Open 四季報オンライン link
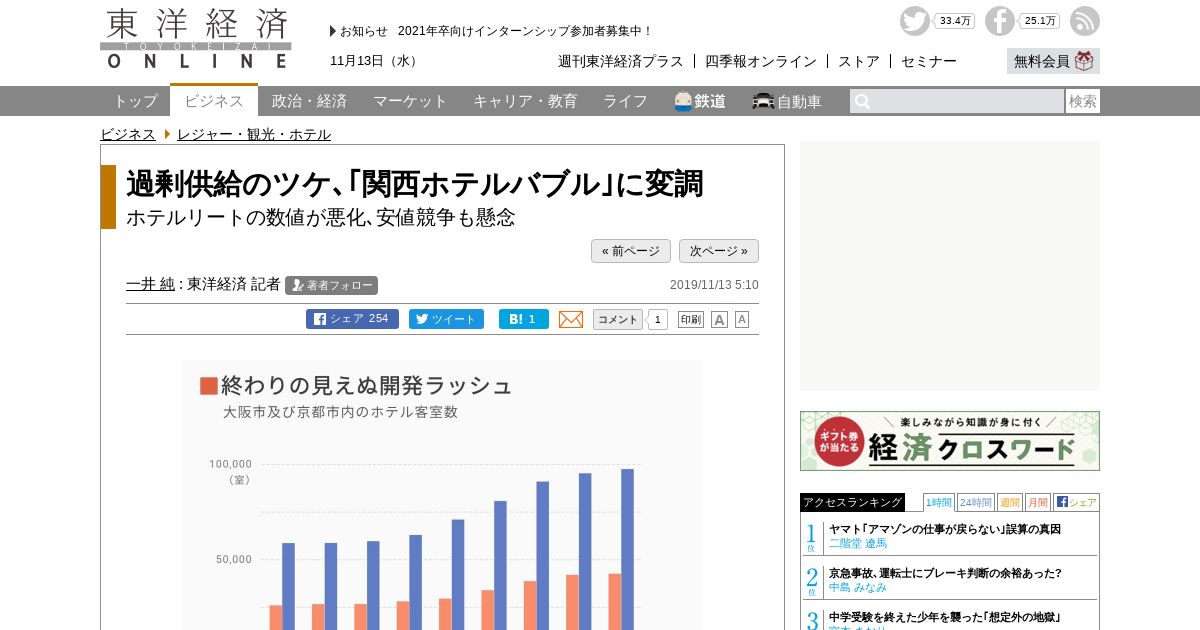The height and width of the screenshot is (630, 1200). pos(761,61)
